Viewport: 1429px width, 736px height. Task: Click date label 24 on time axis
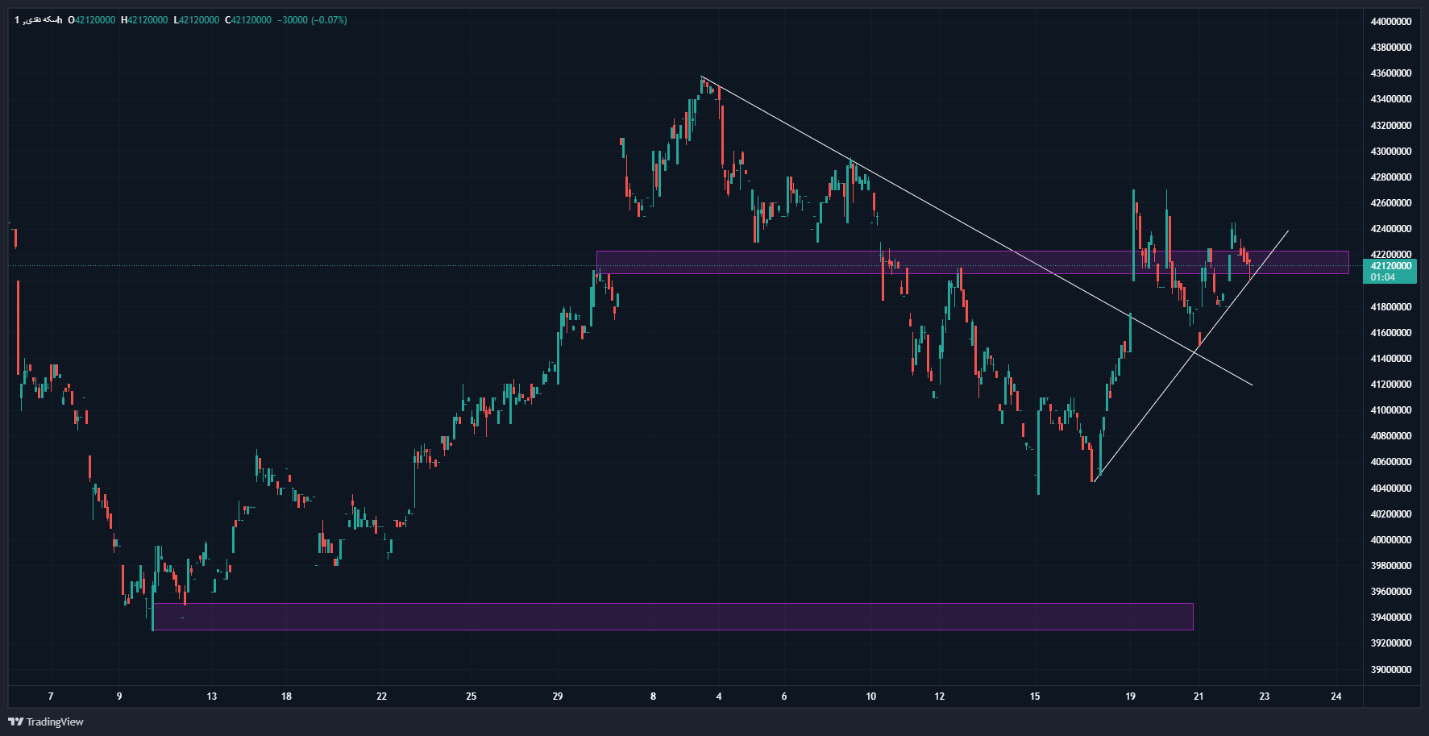[1336, 696]
